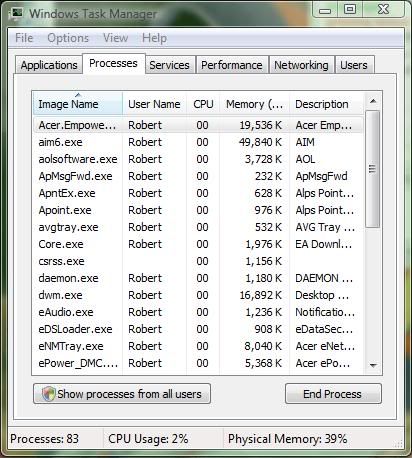This screenshot has height=458, width=412.
Task: Select the ApMsgFwd.exe process
Action: [198, 176]
